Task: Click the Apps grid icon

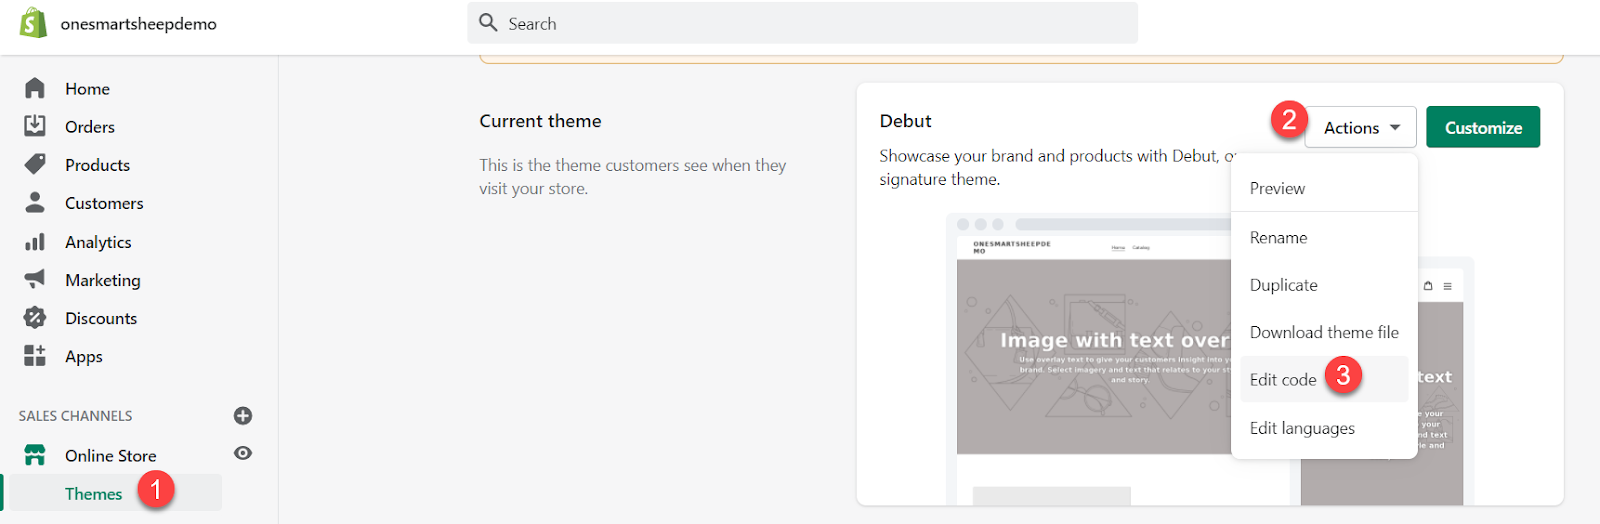Action: pyautogui.click(x=35, y=356)
